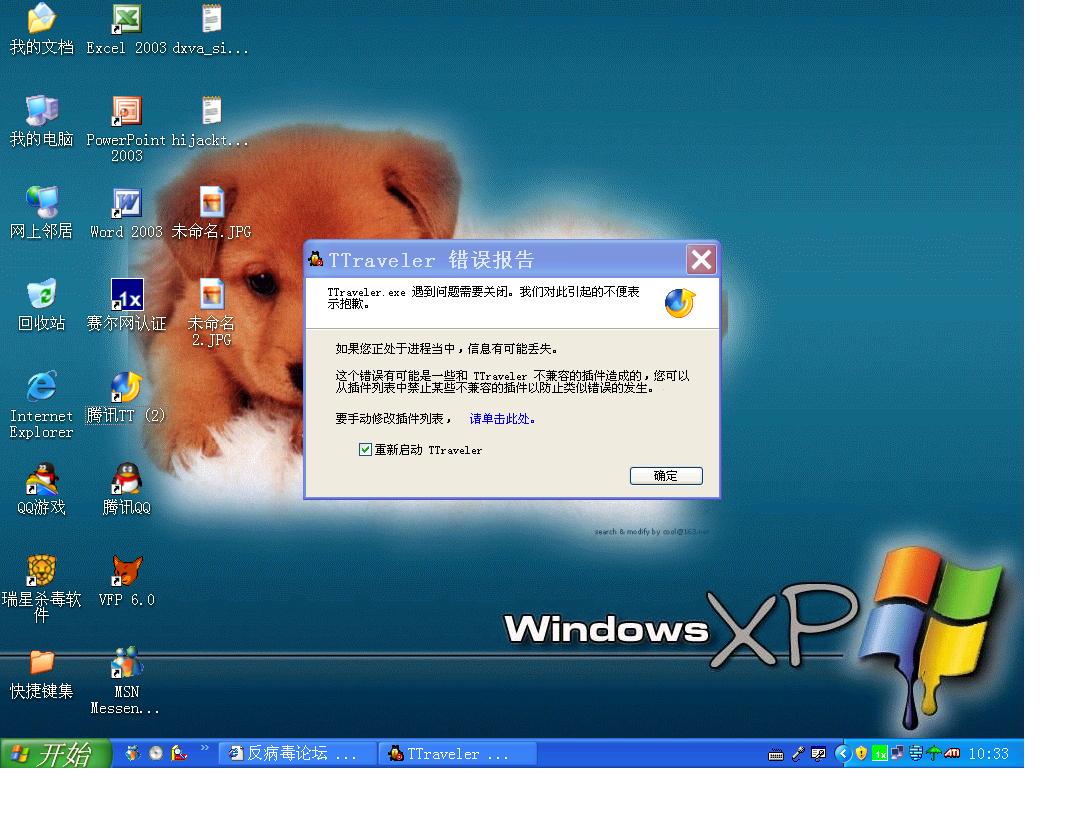Click the network computers tray icon

tap(897, 753)
